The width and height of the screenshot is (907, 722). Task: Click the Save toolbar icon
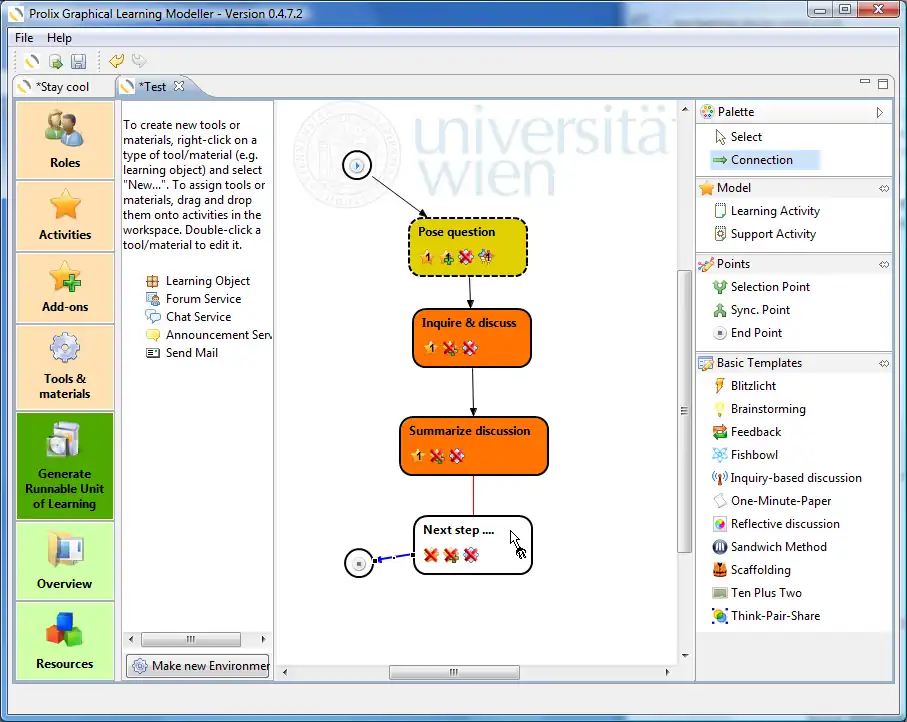click(78, 62)
